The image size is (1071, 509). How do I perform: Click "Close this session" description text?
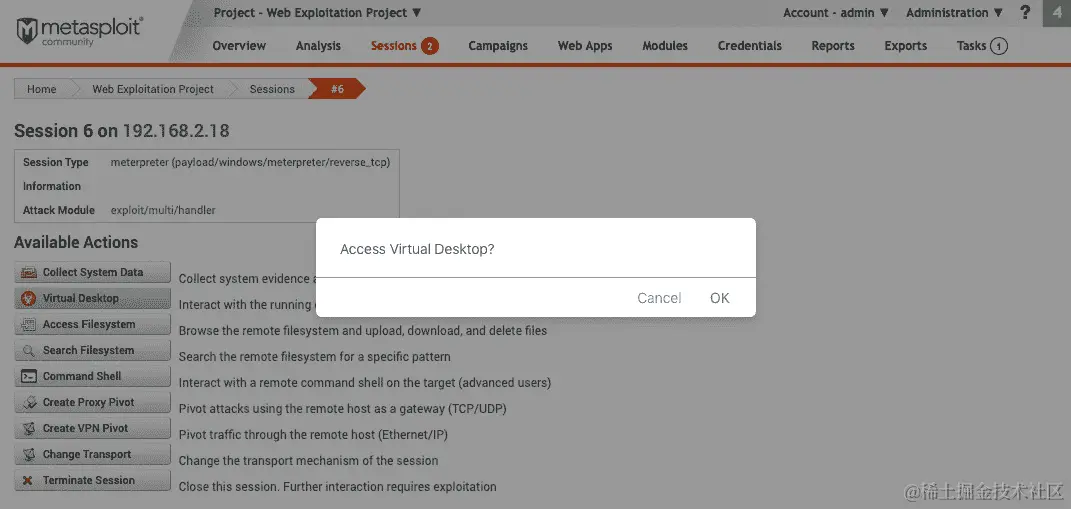(x=337, y=487)
